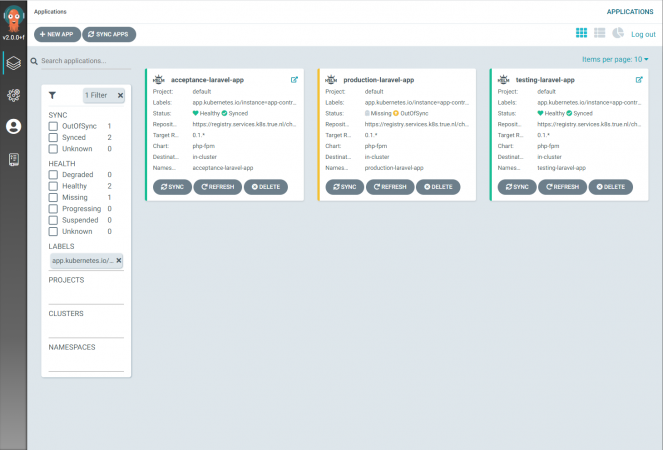This screenshot has height=450, width=663.
Task: Sync the testing-laravel-app
Action: (517, 187)
